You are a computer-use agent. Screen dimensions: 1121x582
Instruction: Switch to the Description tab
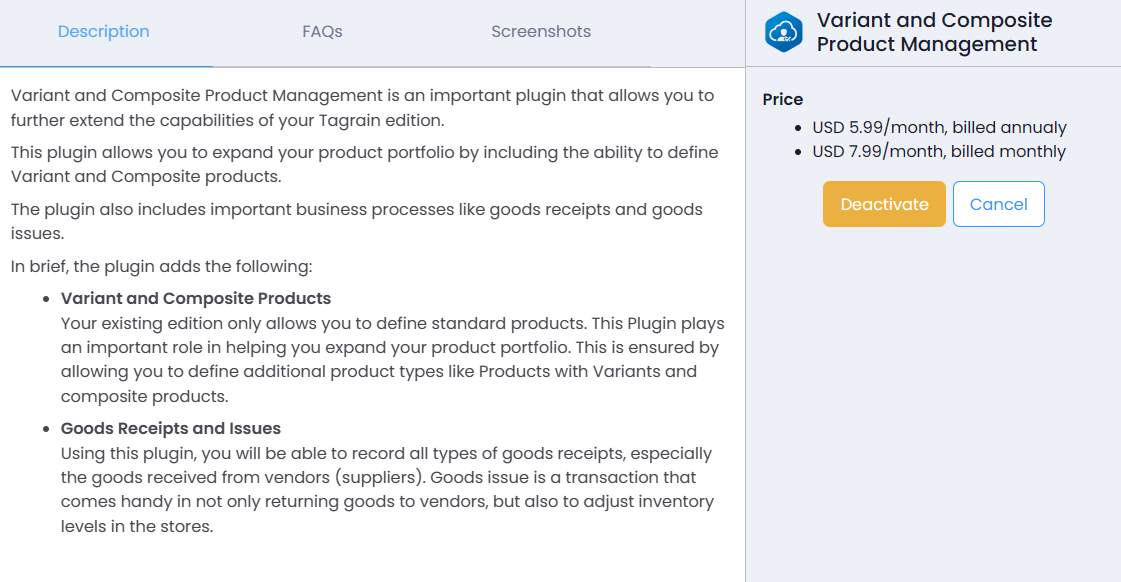(x=104, y=32)
